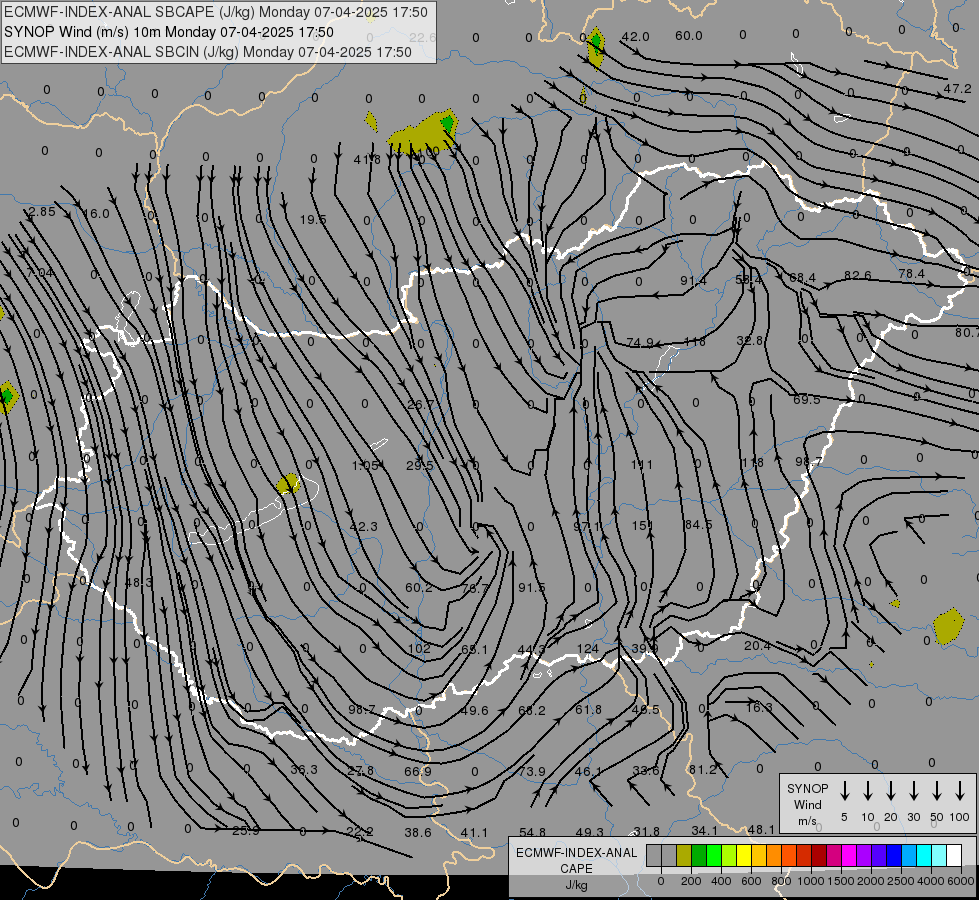Click the 82.6 value in the northeast
This screenshot has width=979, height=900.
(x=857, y=275)
